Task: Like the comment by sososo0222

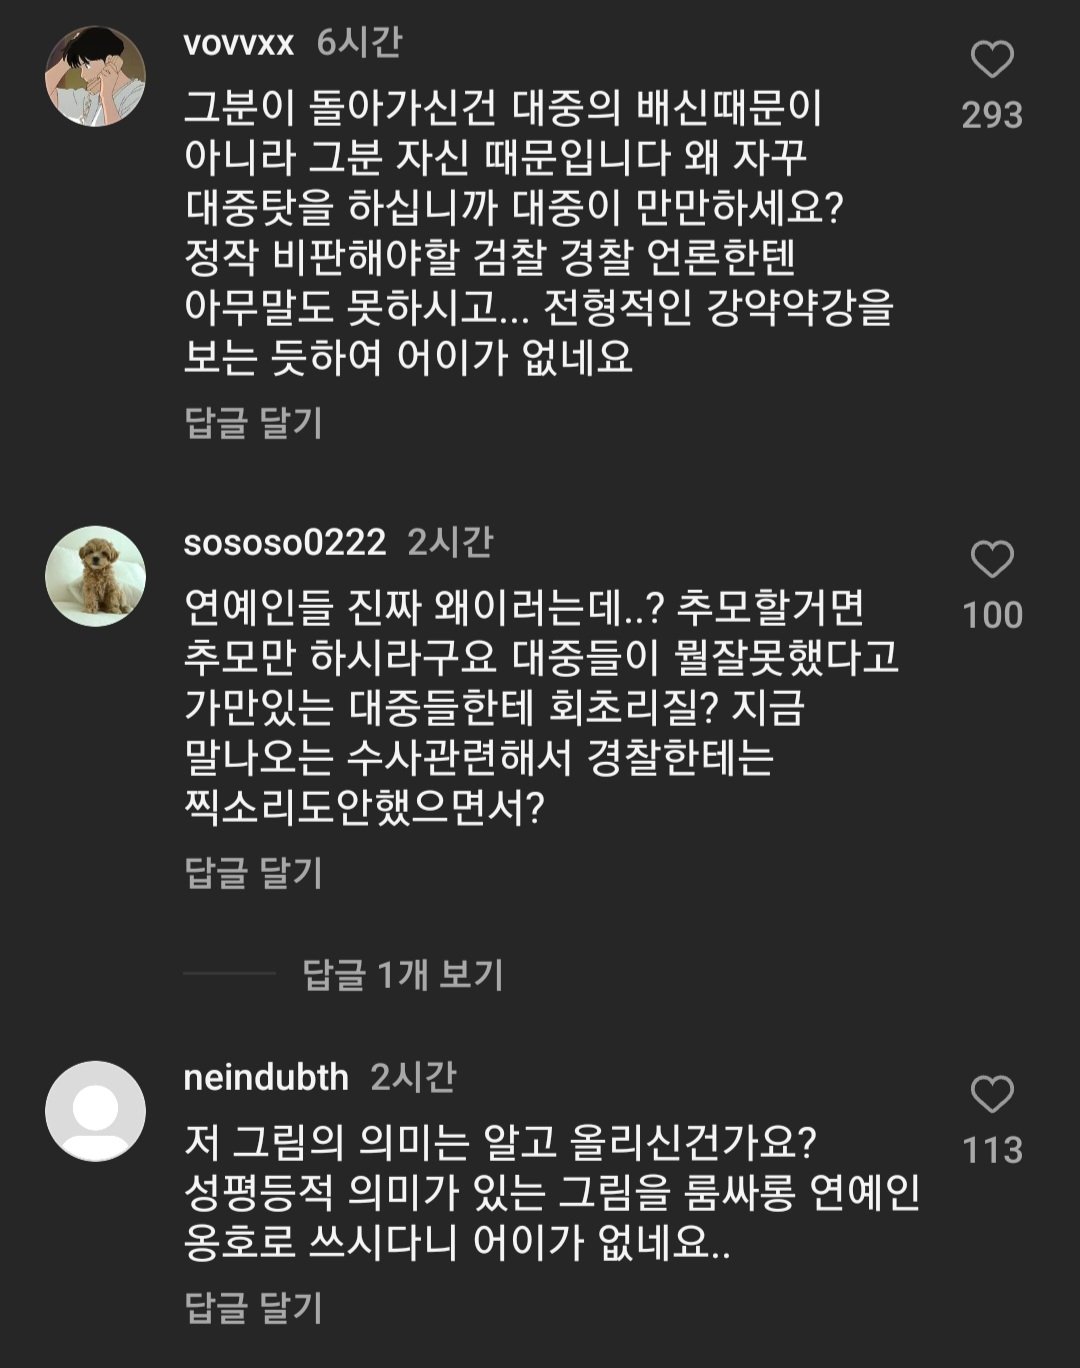Action: click(992, 560)
